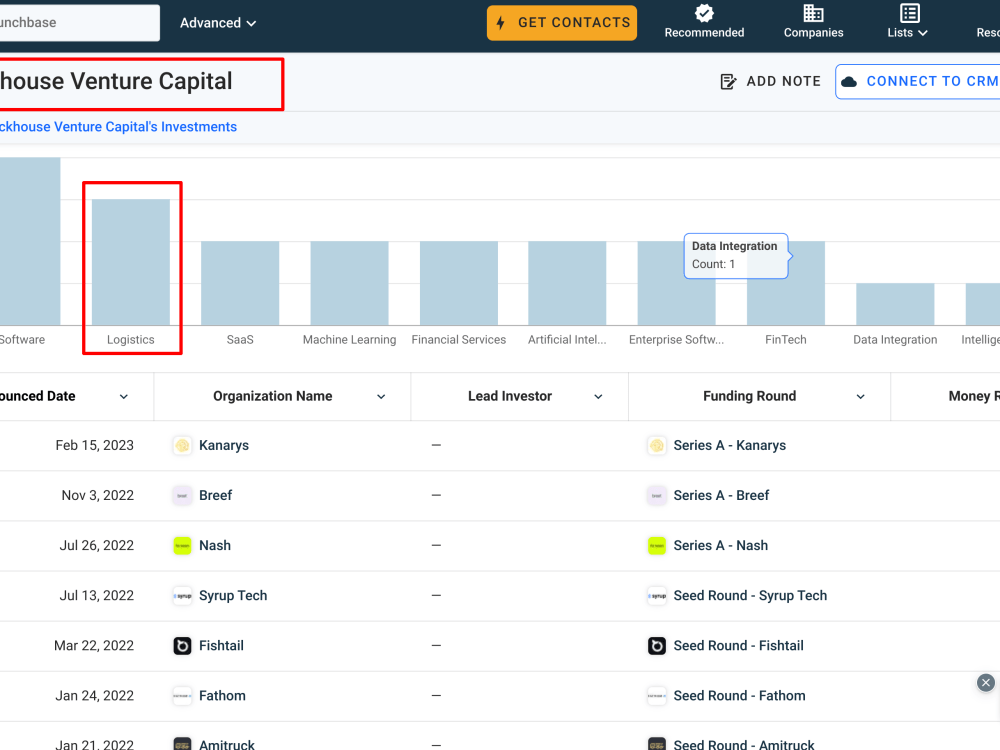
Task: Go to the Companies section
Action: [813, 22]
